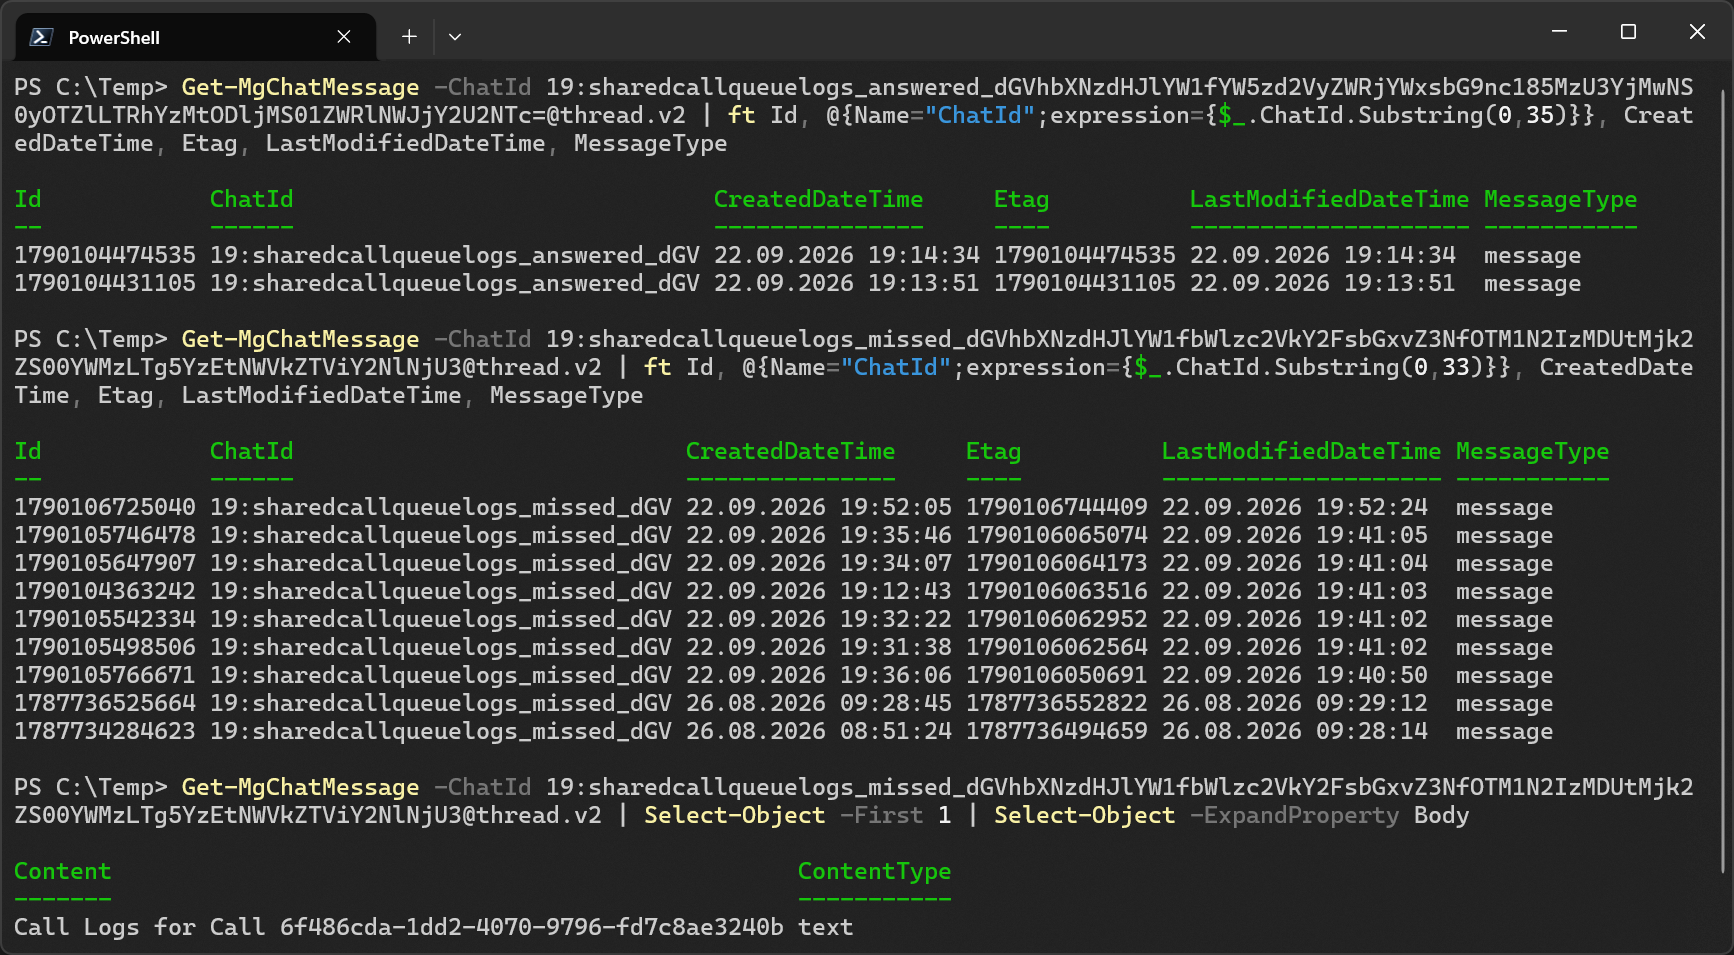The height and width of the screenshot is (955, 1734).
Task: Click created time 22.09.2026 19:52:05
Action: [819, 507]
